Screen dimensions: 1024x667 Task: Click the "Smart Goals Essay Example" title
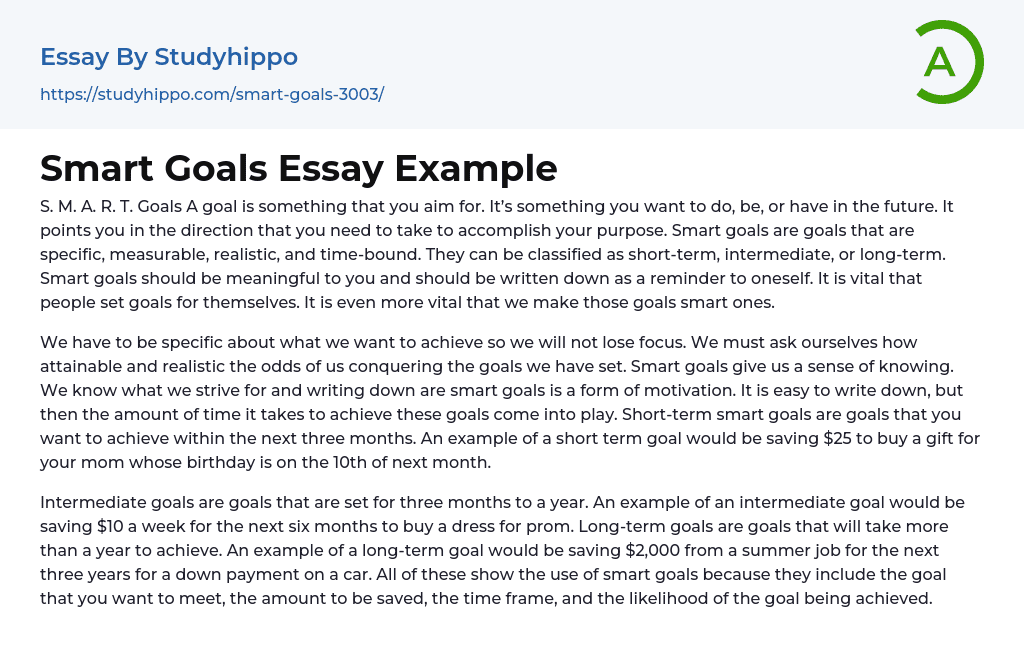299,168
